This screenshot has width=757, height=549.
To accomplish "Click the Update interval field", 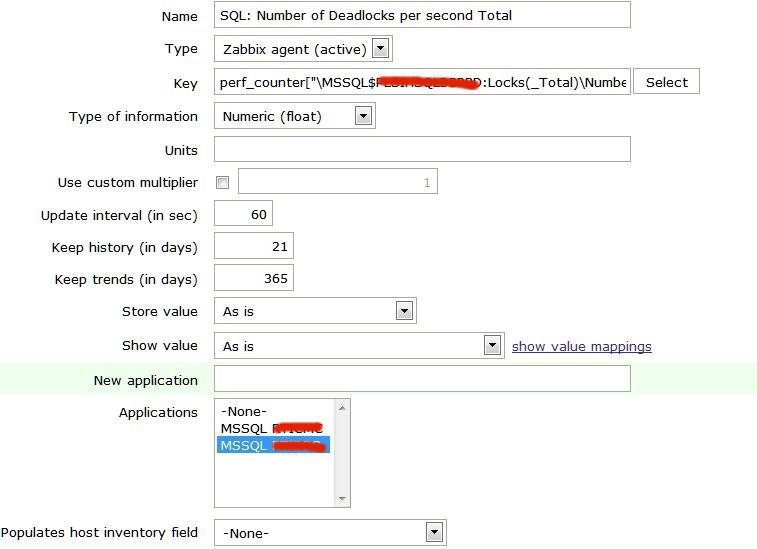I will pos(243,214).
